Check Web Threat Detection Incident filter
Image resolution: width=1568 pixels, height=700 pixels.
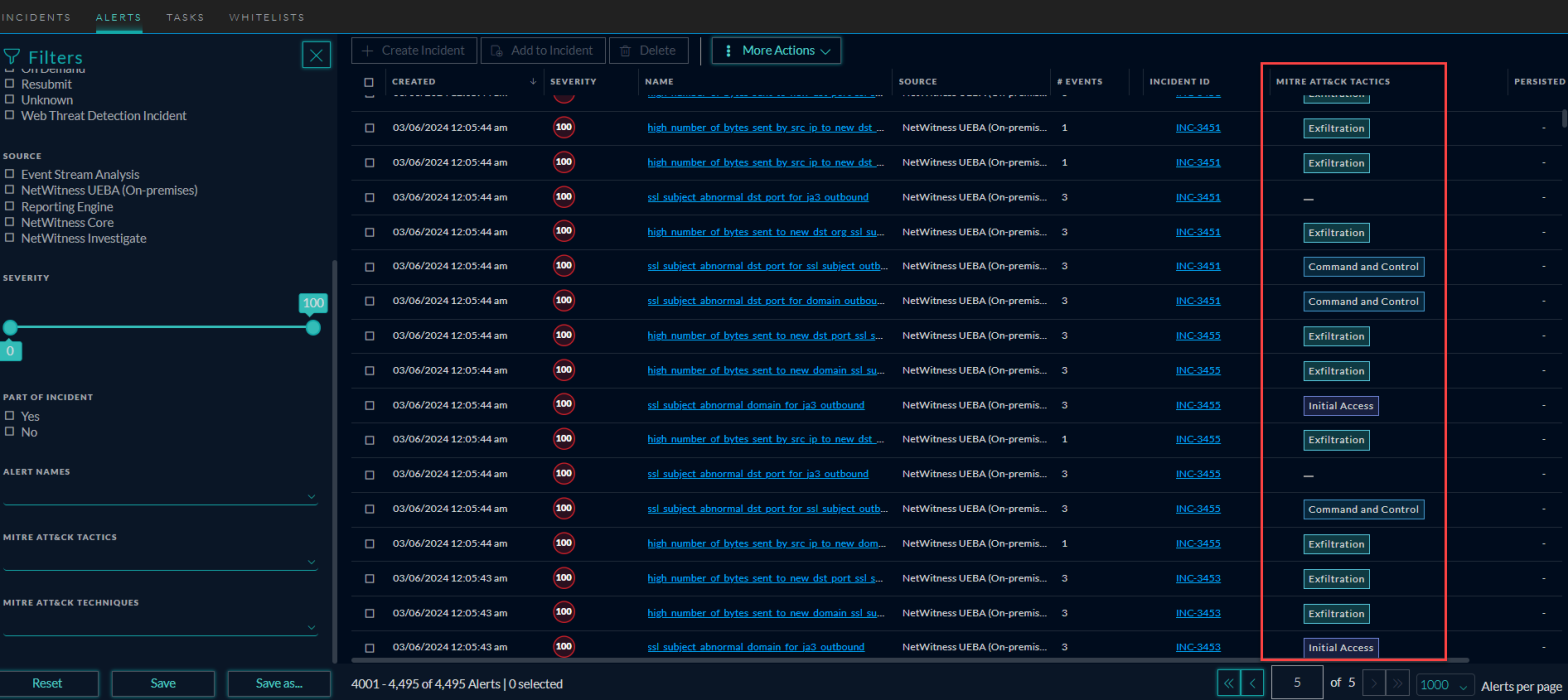point(10,115)
